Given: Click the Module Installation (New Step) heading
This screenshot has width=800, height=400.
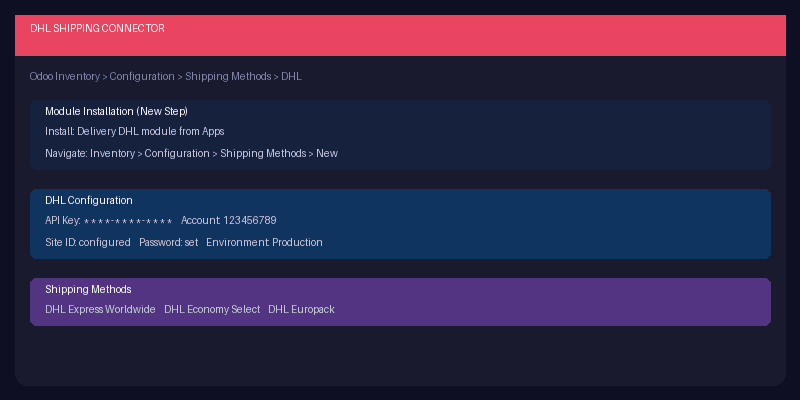Looking at the screenshot, I should point(116,111).
